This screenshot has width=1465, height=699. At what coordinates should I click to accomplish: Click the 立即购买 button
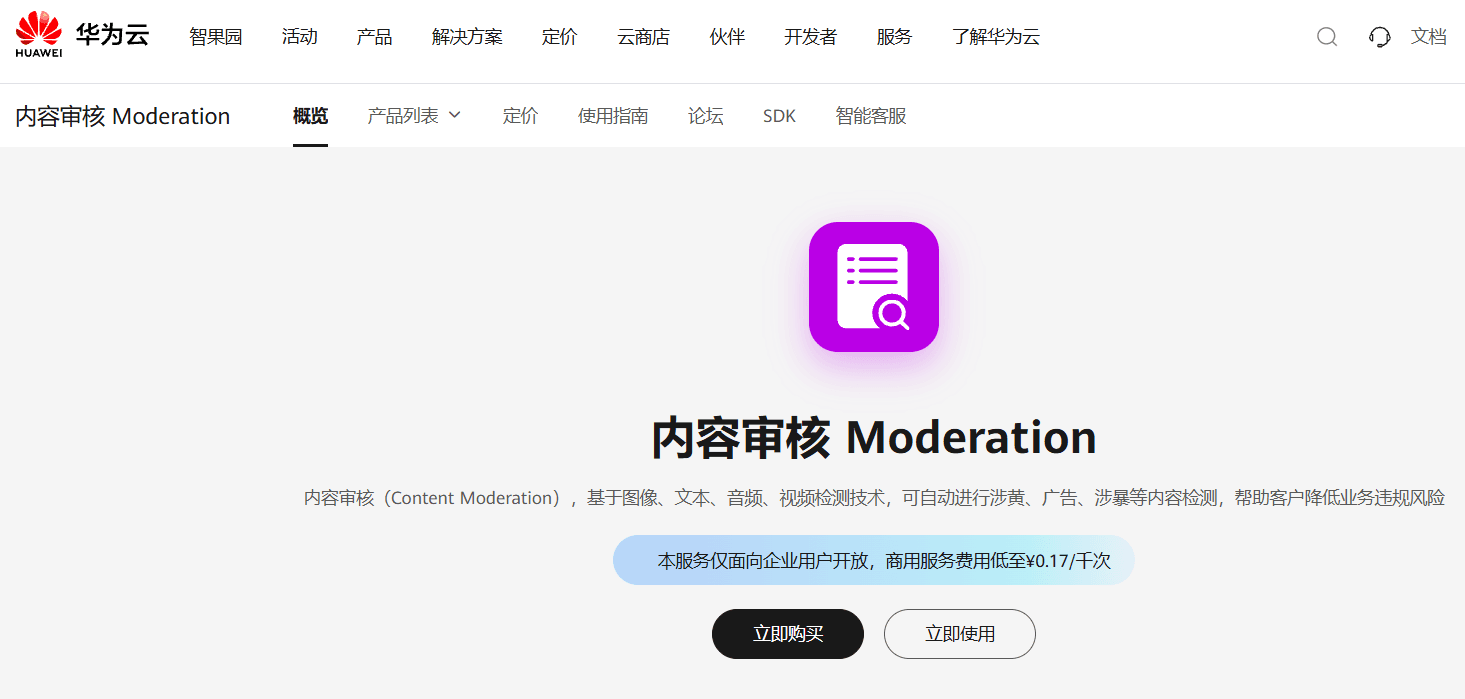pos(788,634)
